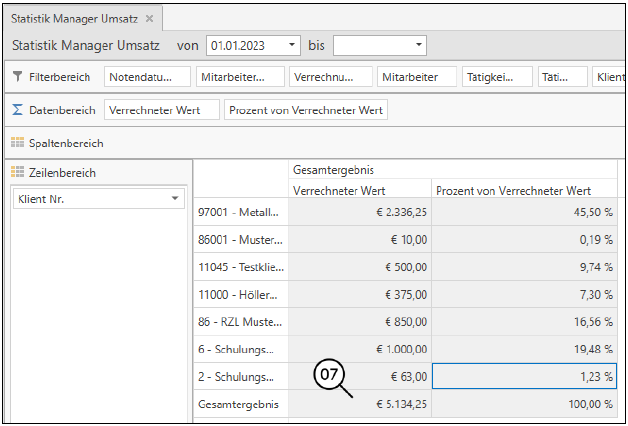Image resolution: width=628 pixels, height=426 pixels.
Task: Select Prozent von Verrechneter Wert data field
Action: tap(306, 110)
